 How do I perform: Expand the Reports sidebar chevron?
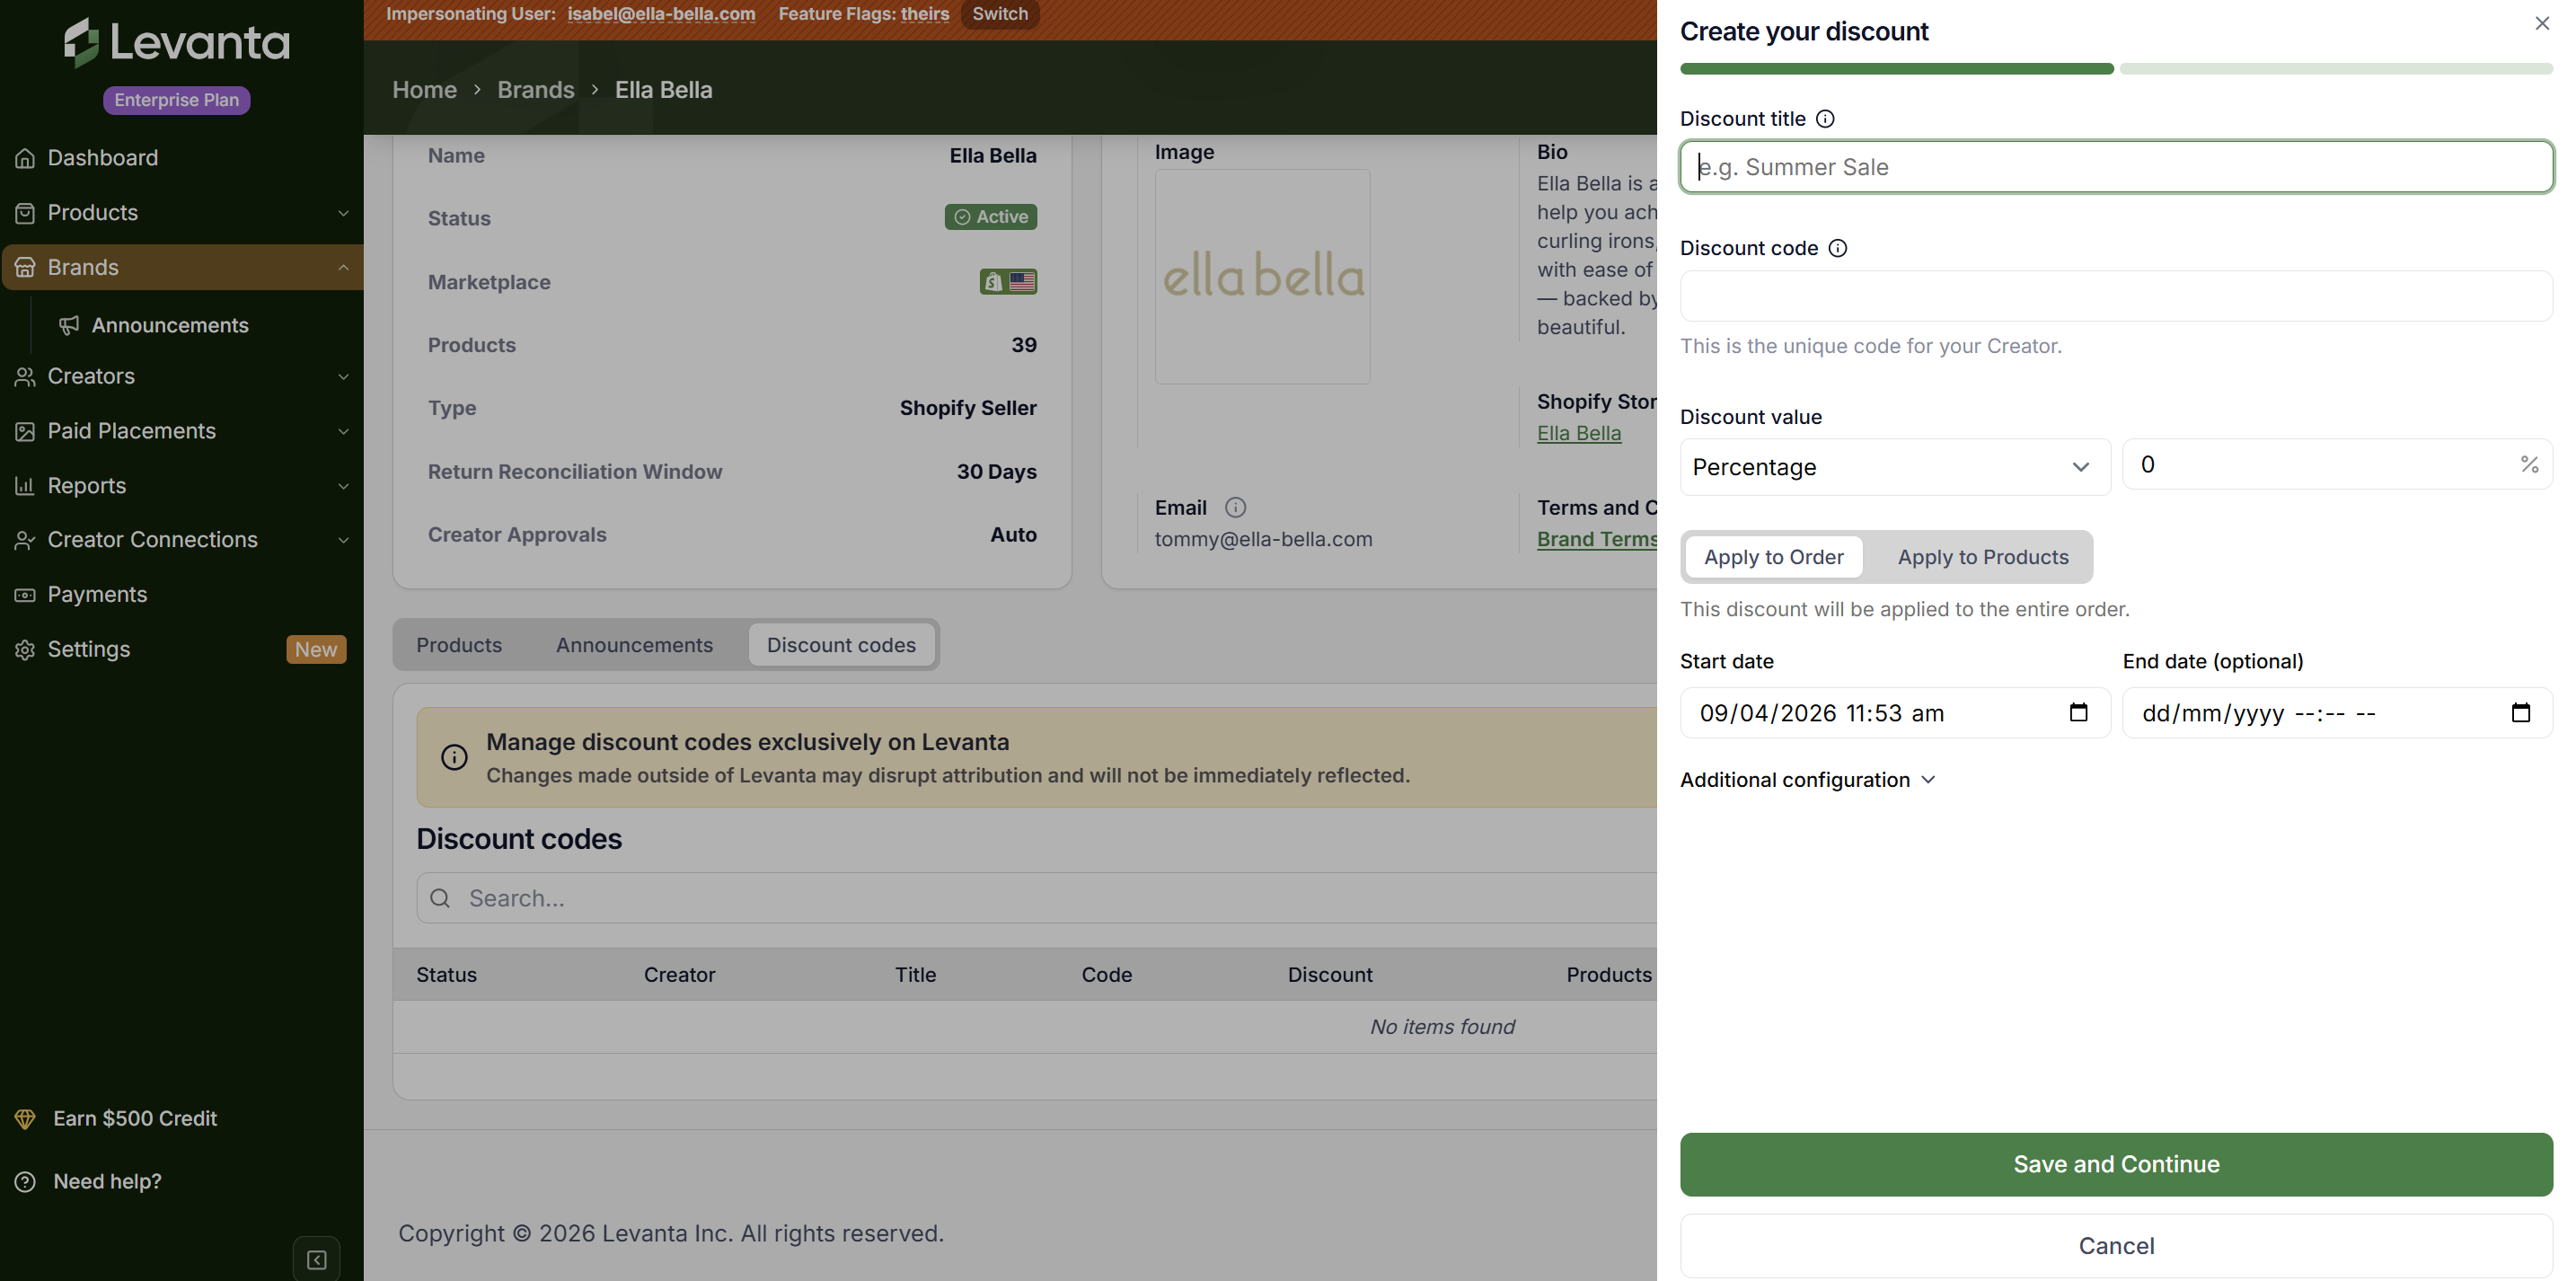[x=343, y=486]
